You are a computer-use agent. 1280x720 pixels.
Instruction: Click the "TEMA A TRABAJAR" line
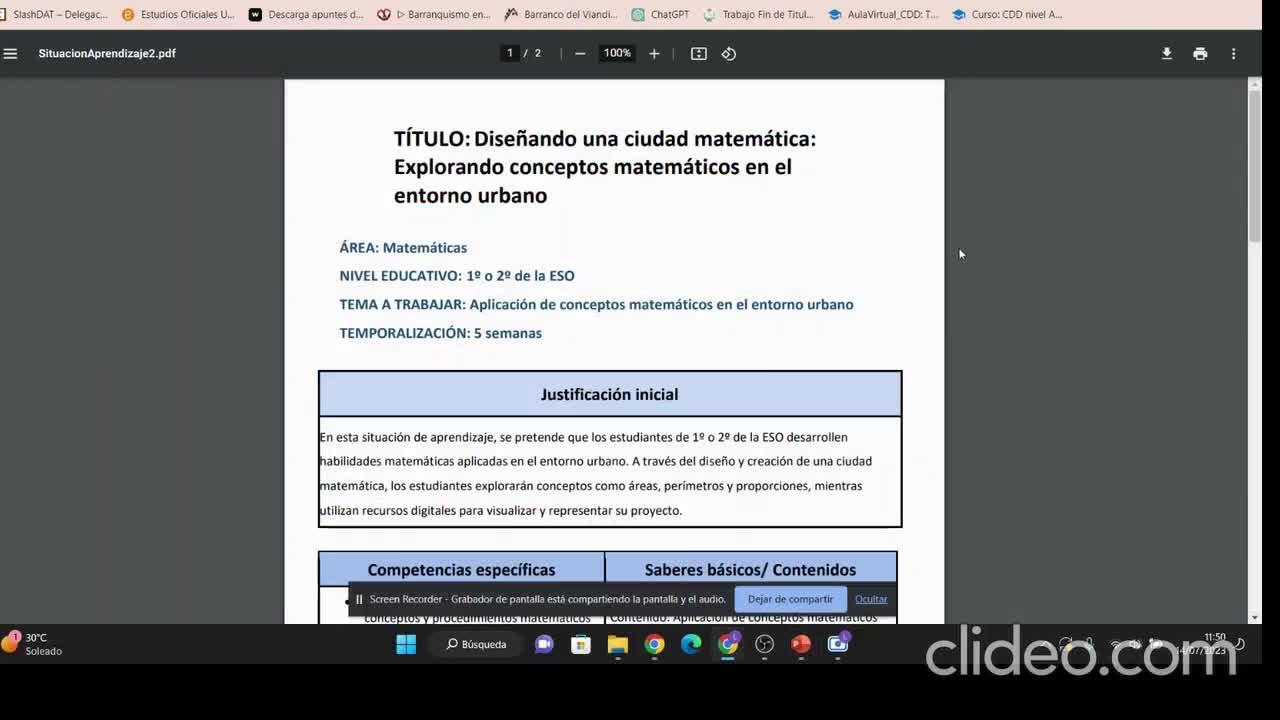596,304
